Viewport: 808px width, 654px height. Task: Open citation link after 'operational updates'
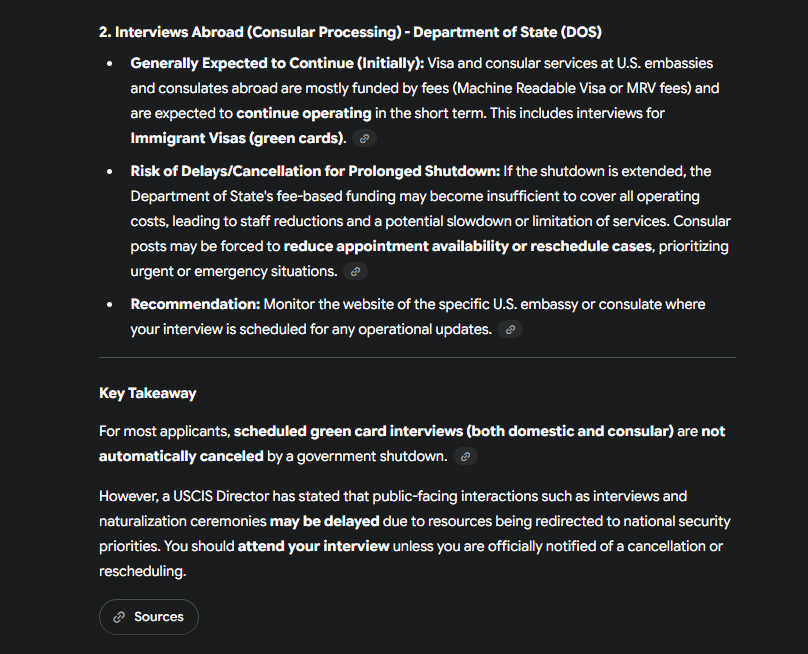(x=510, y=329)
